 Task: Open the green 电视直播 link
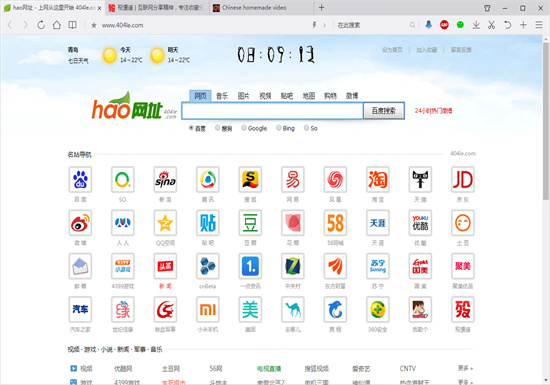coord(269,369)
